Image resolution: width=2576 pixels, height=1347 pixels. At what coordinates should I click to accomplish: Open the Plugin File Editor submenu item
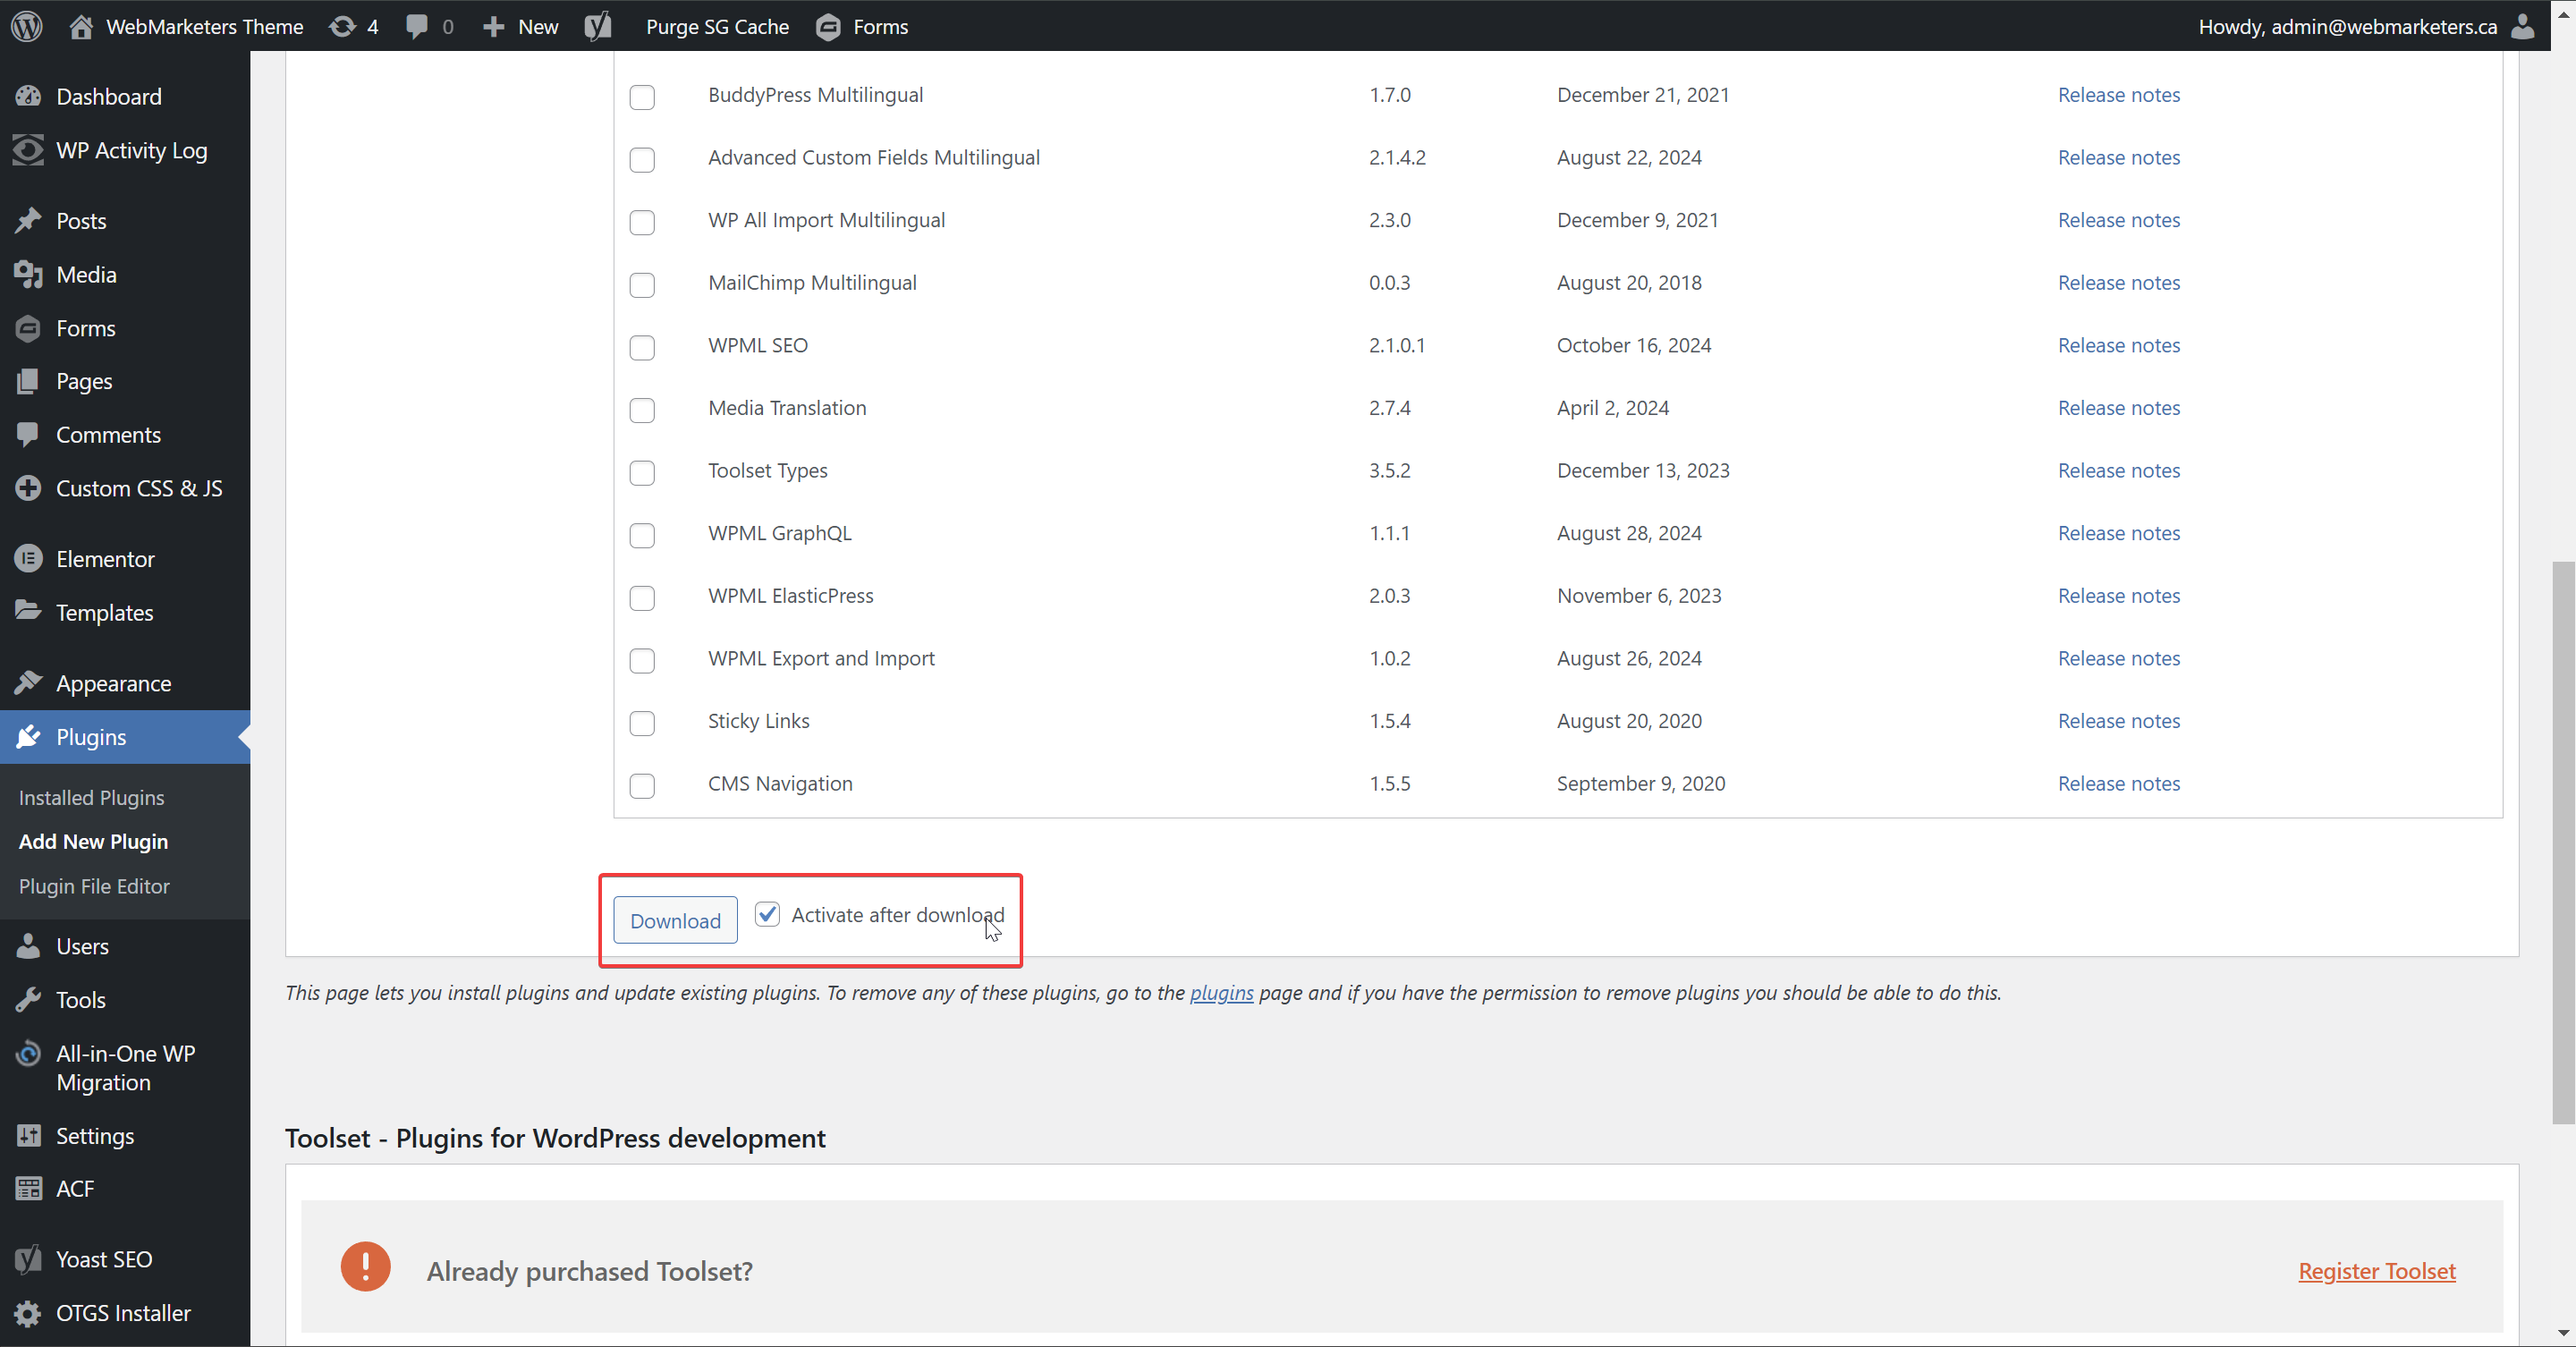click(x=94, y=886)
